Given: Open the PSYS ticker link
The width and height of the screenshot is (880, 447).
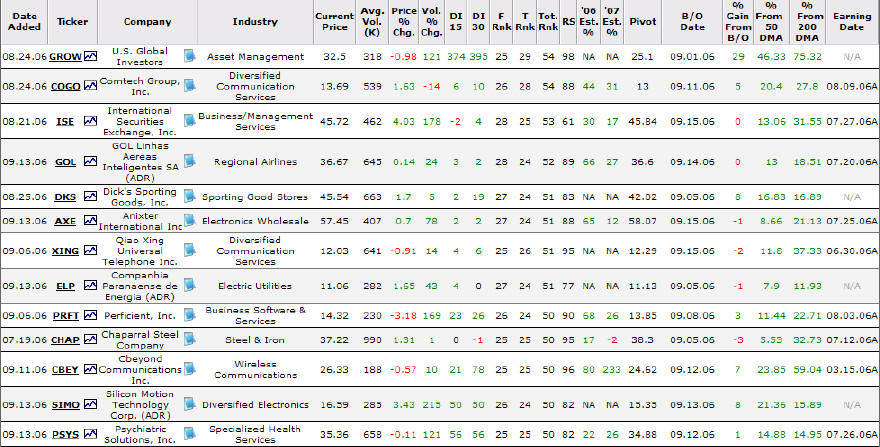Looking at the screenshot, I should pyautogui.click(x=66, y=435).
